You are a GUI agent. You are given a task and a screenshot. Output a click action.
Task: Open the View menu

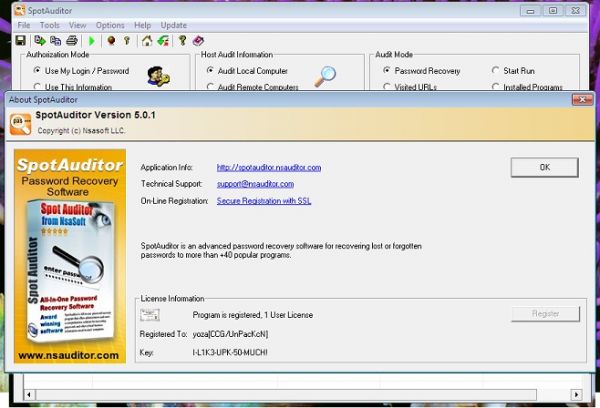[x=78, y=25]
